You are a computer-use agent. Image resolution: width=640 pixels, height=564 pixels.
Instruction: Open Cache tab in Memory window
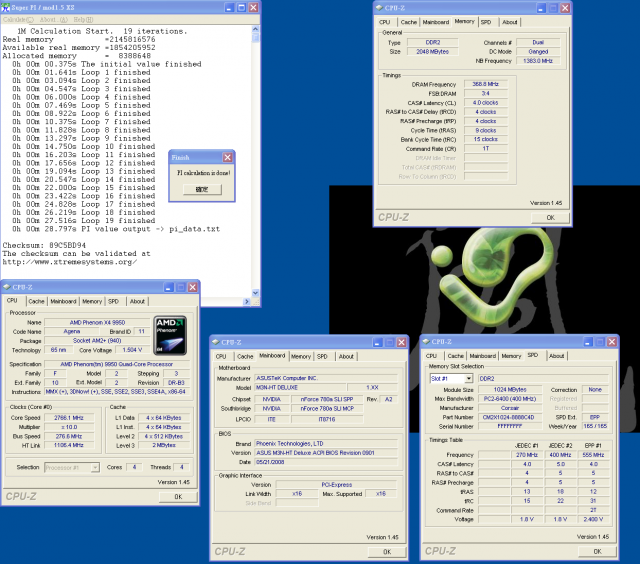click(409, 22)
